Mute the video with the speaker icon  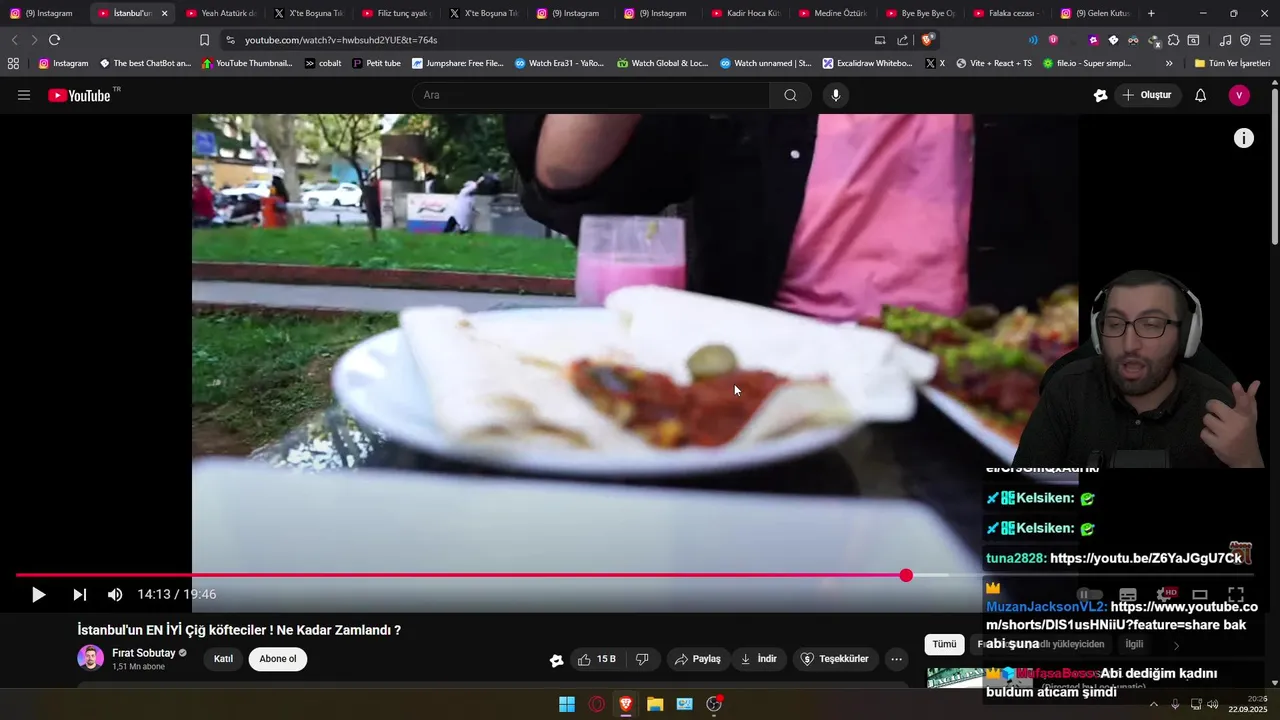(x=115, y=595)
